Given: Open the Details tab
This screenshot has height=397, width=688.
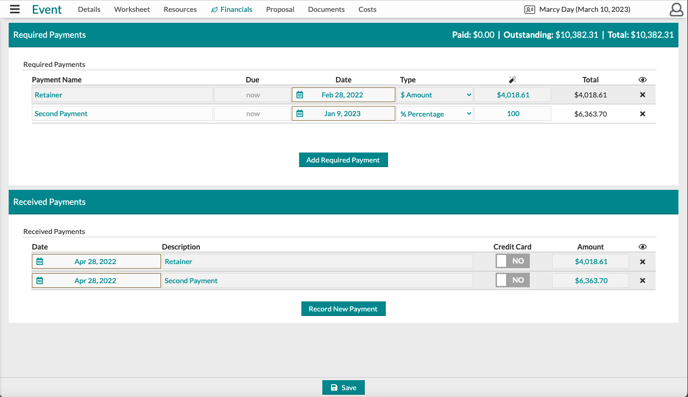Looking at the screenshot, I should pyautogui.click(x=89, y=9).
